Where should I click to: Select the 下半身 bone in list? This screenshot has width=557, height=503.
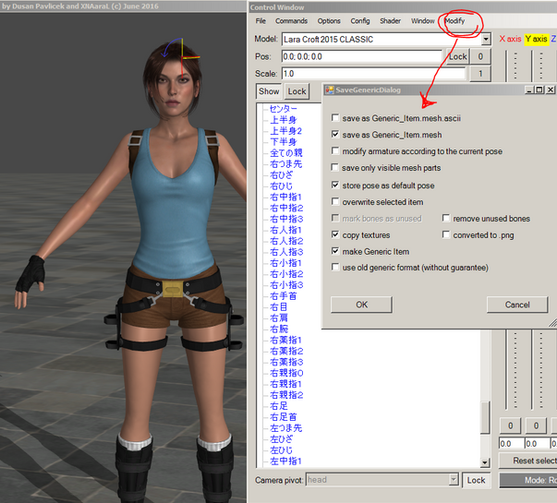283,142
